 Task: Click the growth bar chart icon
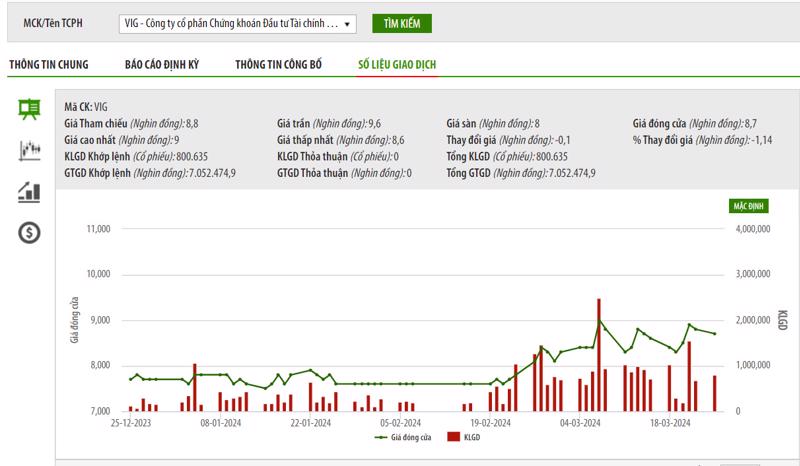click(30, 192)
